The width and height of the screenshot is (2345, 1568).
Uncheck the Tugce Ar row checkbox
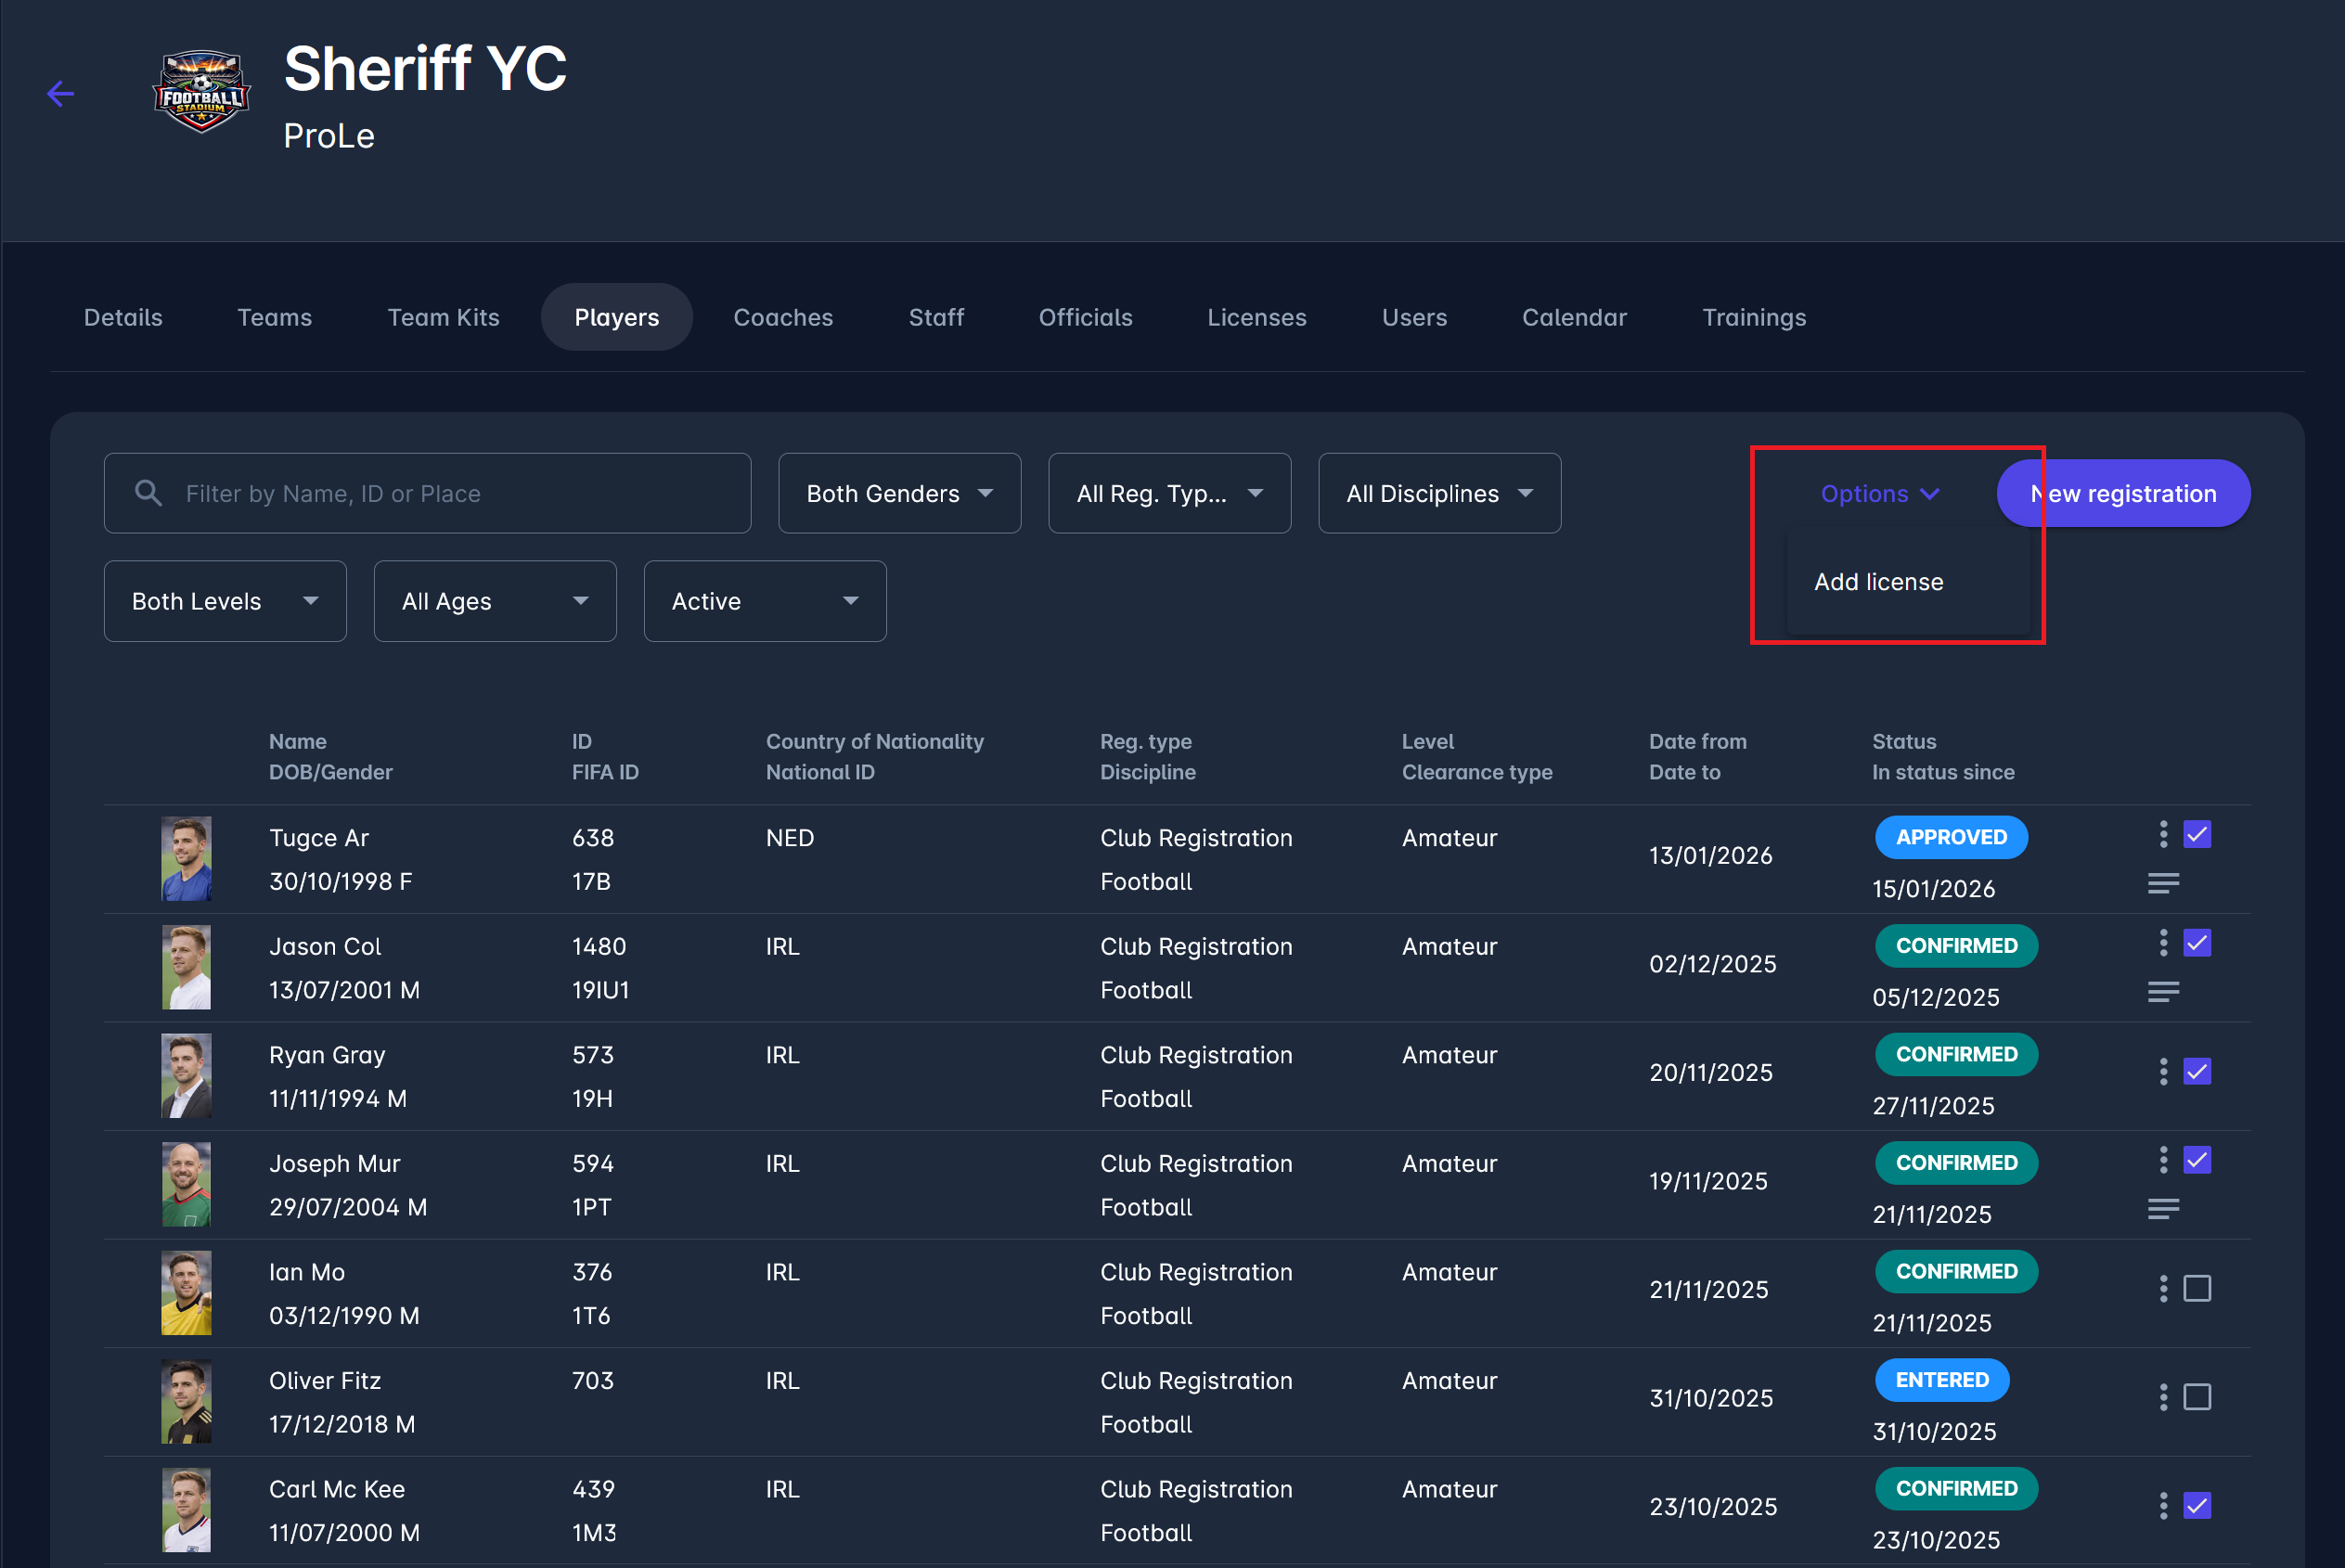[x=2197, y=834]
